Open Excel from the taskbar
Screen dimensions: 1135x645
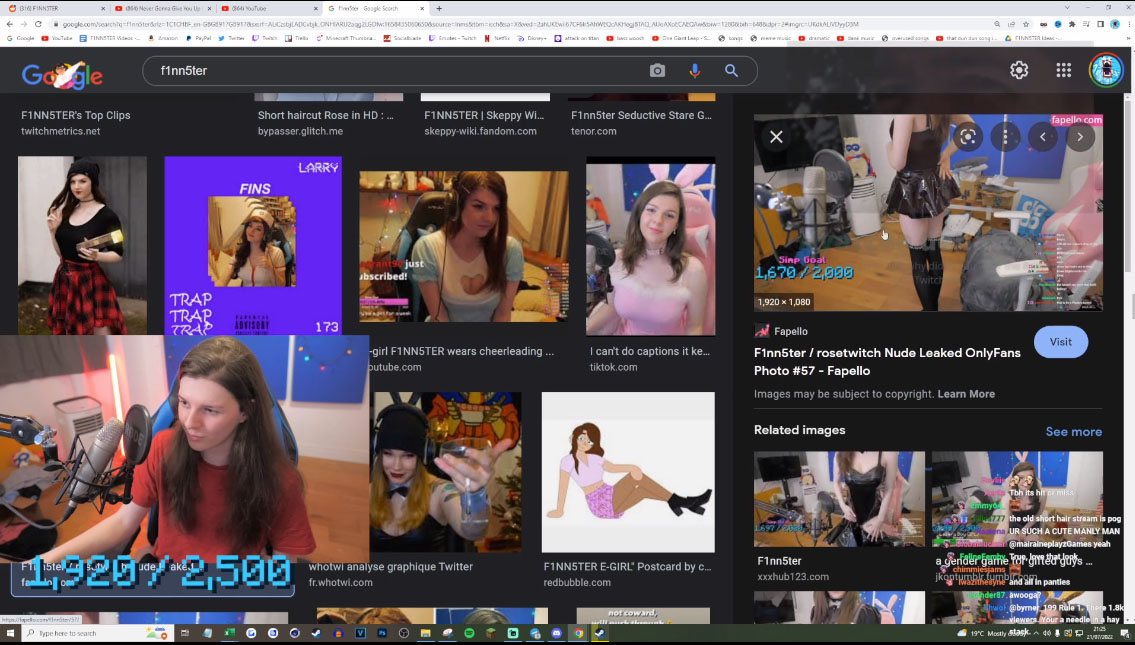click(x=229, y=633)
